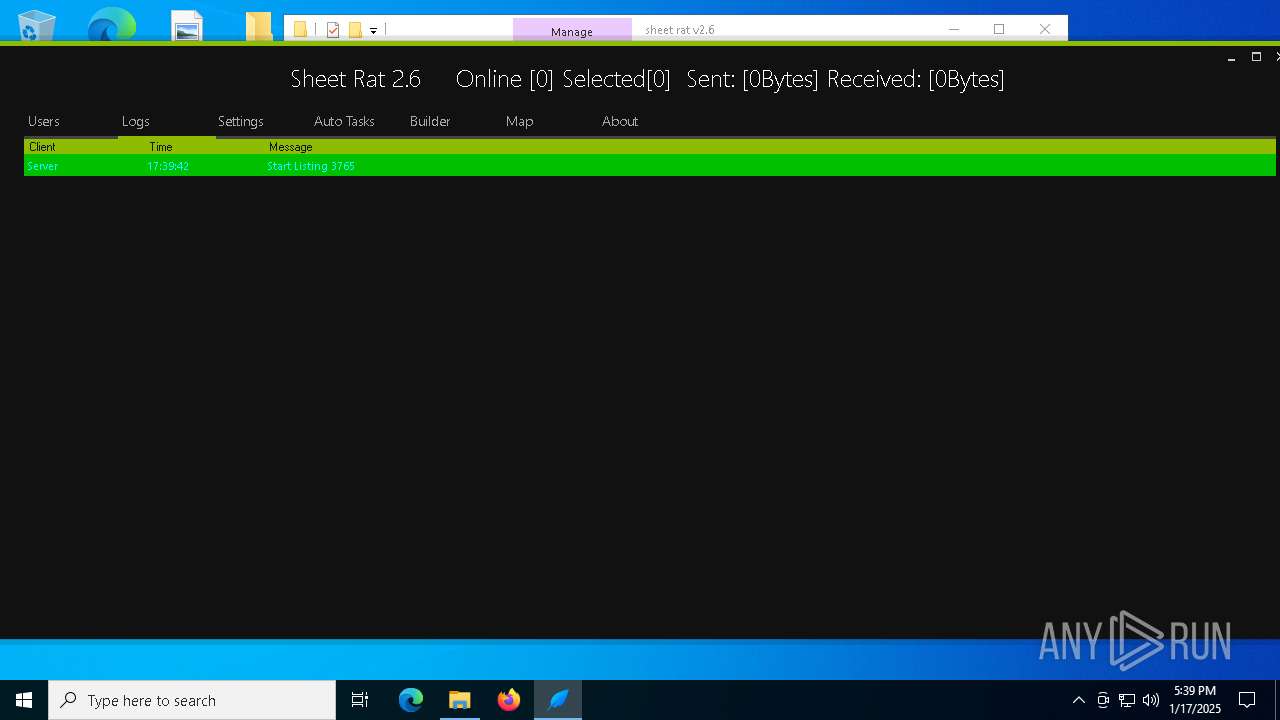Screen dimensions: 1280x720
Task: Open the Manage ribbon tab in File Explorer
Action: pyautogui.click(x=572, y=31)
